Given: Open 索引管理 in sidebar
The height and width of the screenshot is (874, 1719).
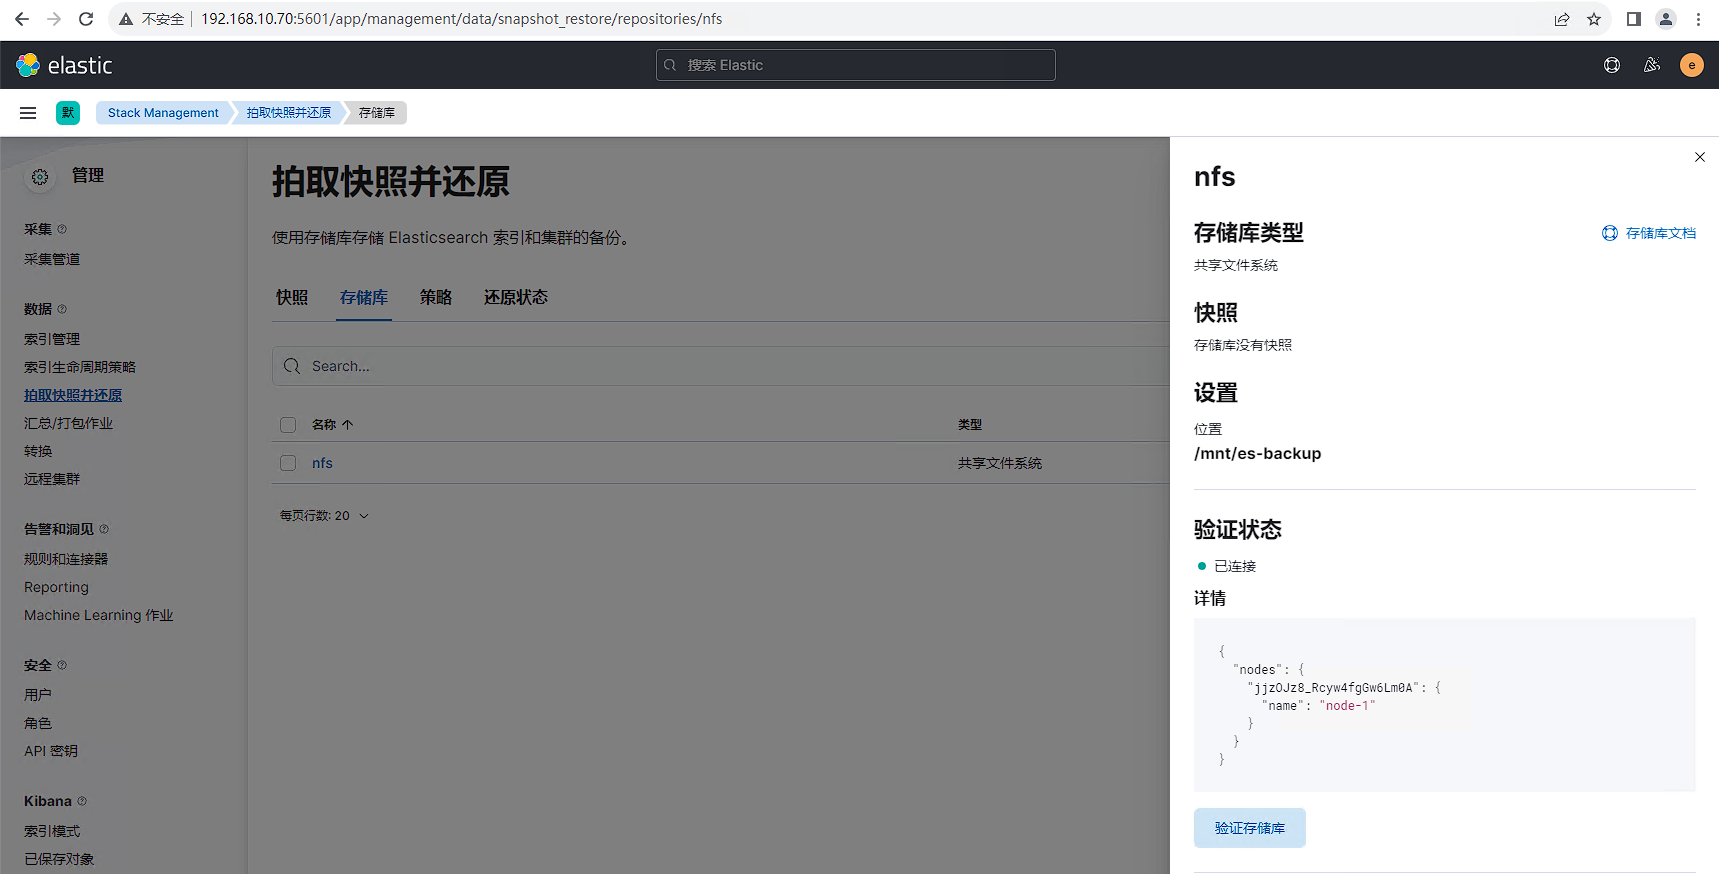Looking at the screenshot, I should 52,339.
